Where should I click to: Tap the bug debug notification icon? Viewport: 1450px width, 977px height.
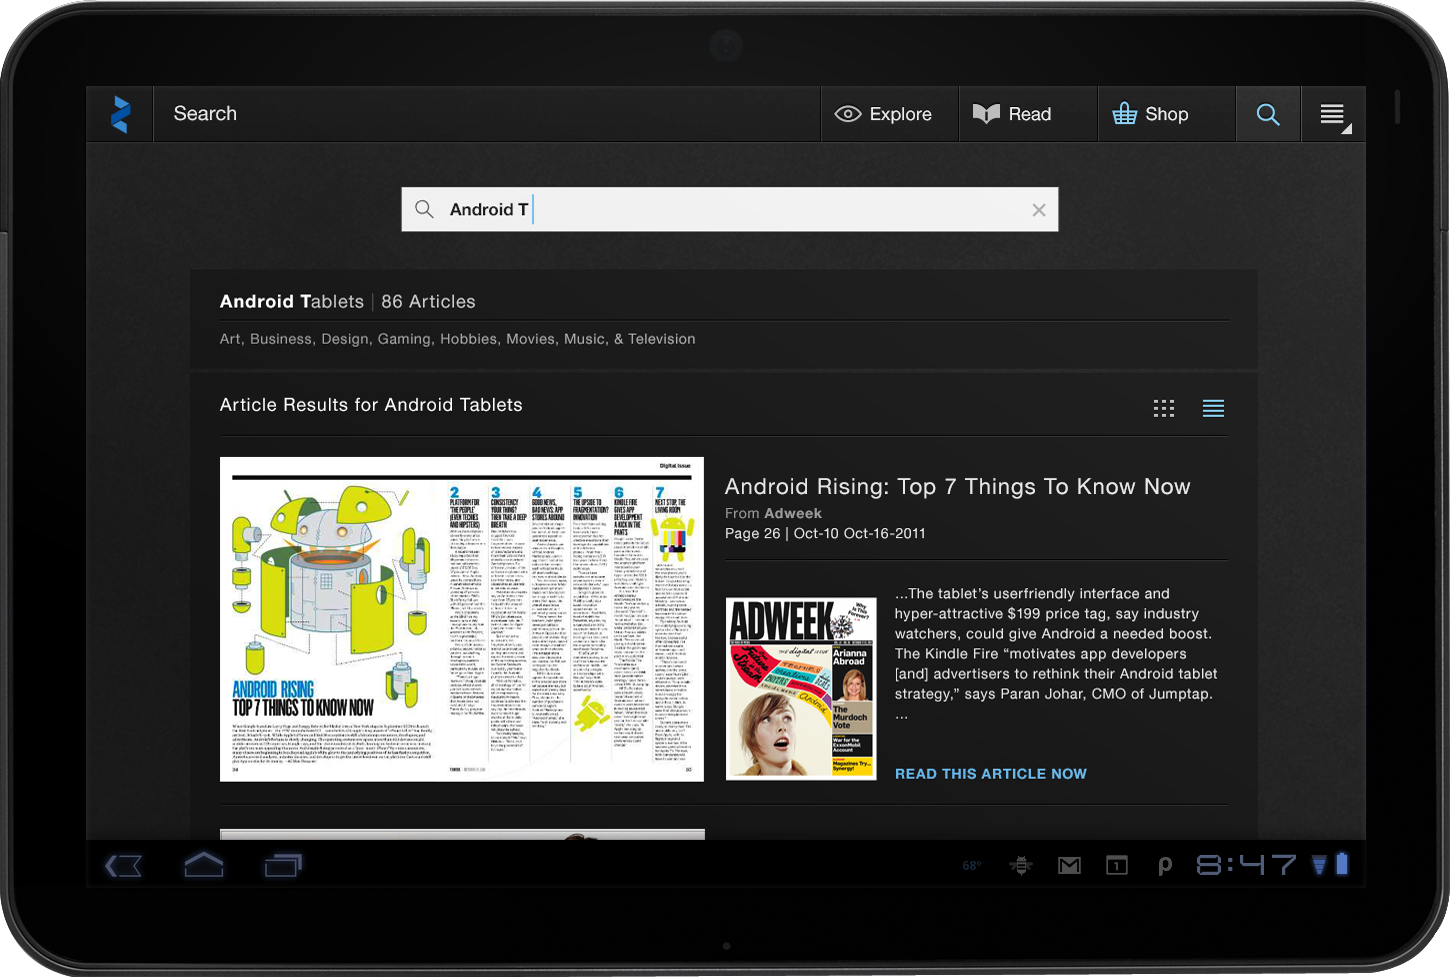(1021, 866)
